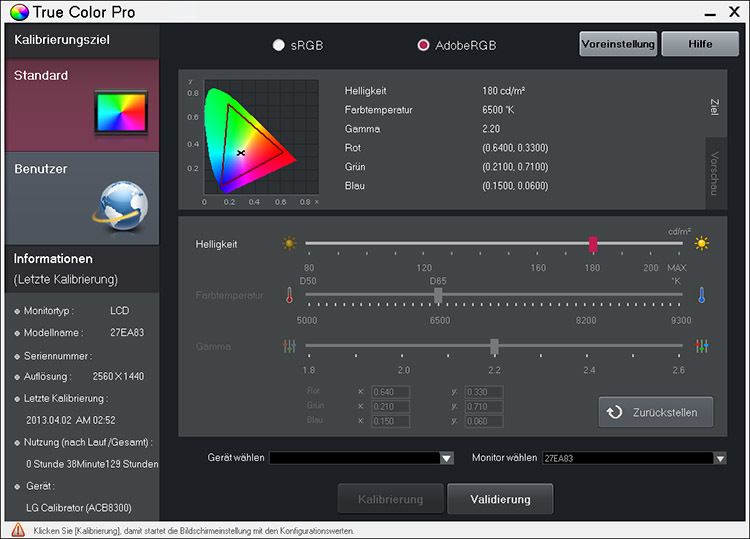This screenshot has height=539, width=750.
Task: Click the empty Gerät wählen combo box
Action: [361, 458]
